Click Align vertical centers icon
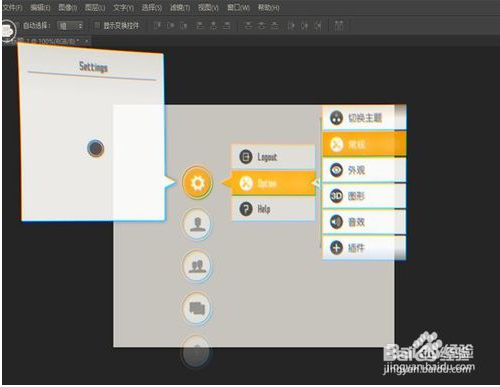The height and width of the screenshot is (387, 500). [171, 25]
